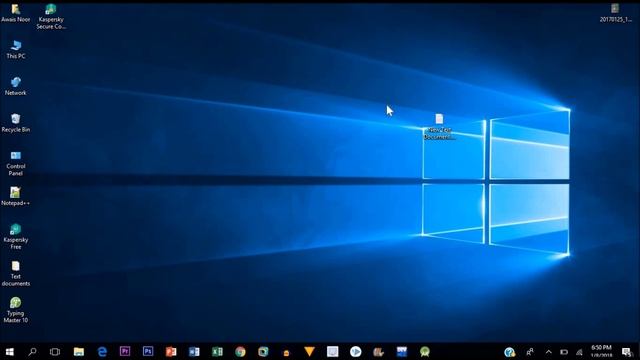This screenshot has width=640, height=360.
Task: Show hidden system tray icons
Action: point(549,352)
